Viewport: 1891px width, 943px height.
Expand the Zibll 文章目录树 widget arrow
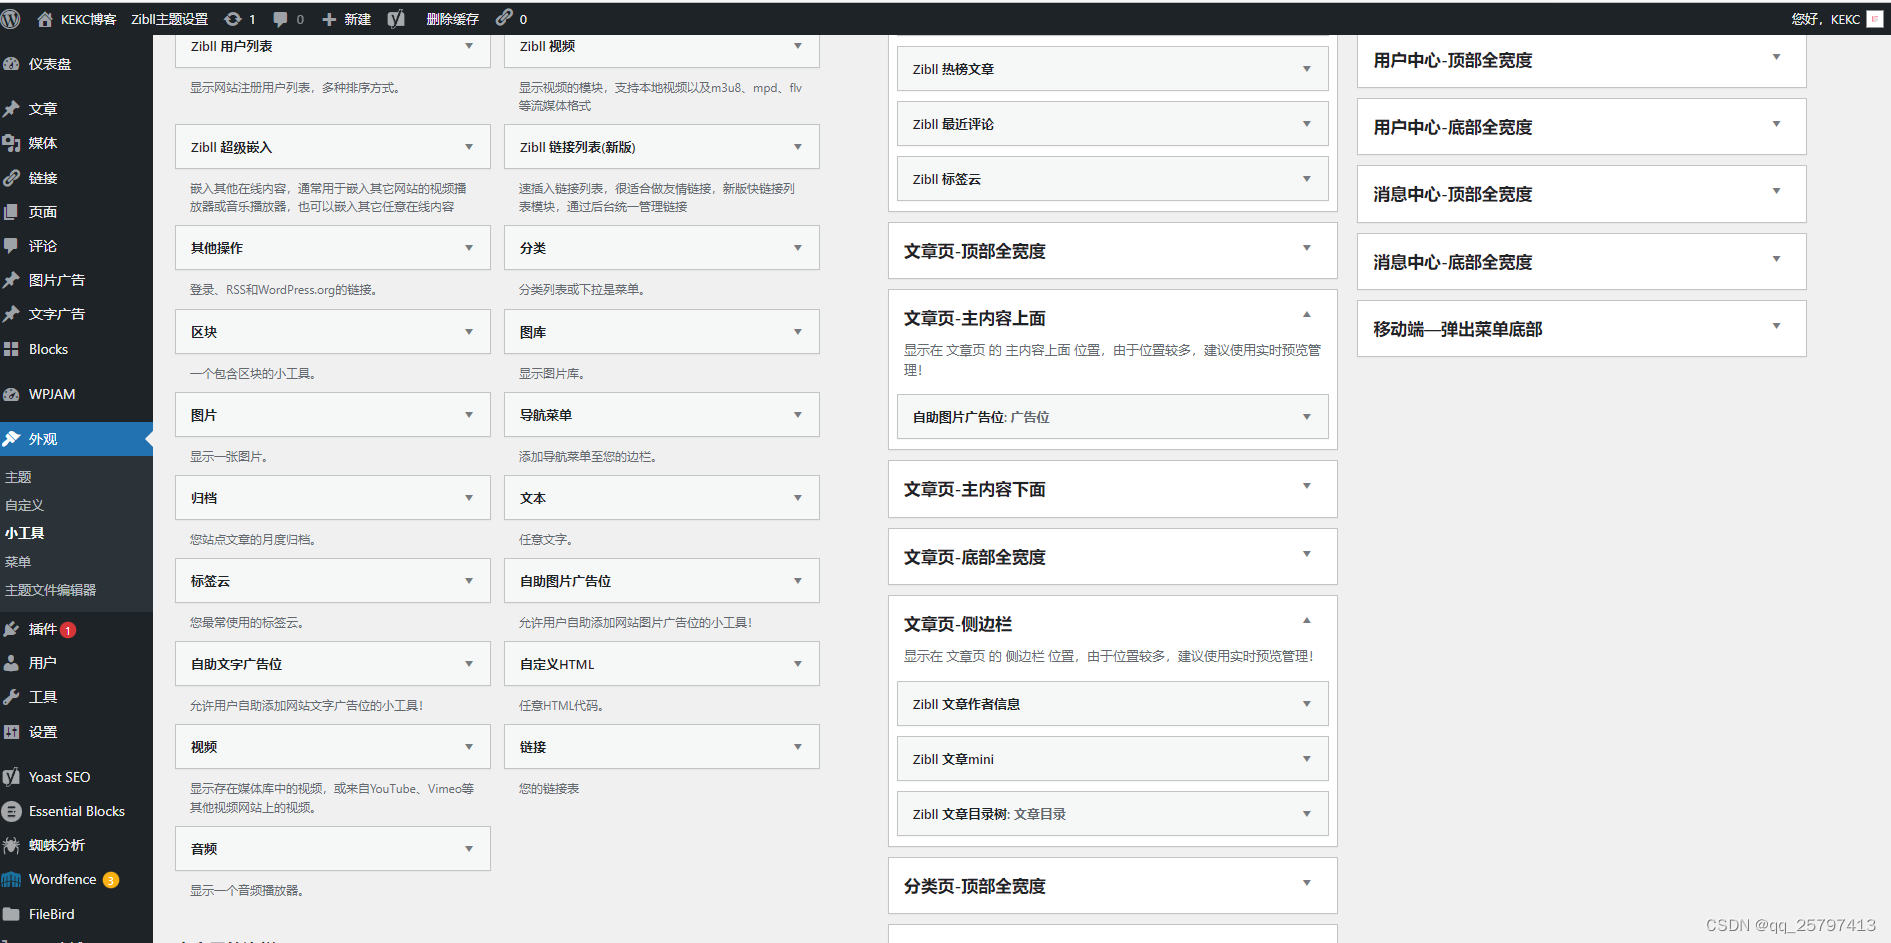pos(1307,814)
